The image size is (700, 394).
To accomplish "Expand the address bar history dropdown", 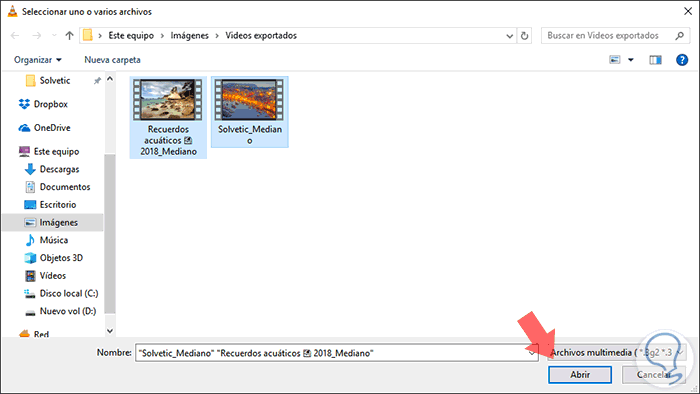I will (509, 36).
